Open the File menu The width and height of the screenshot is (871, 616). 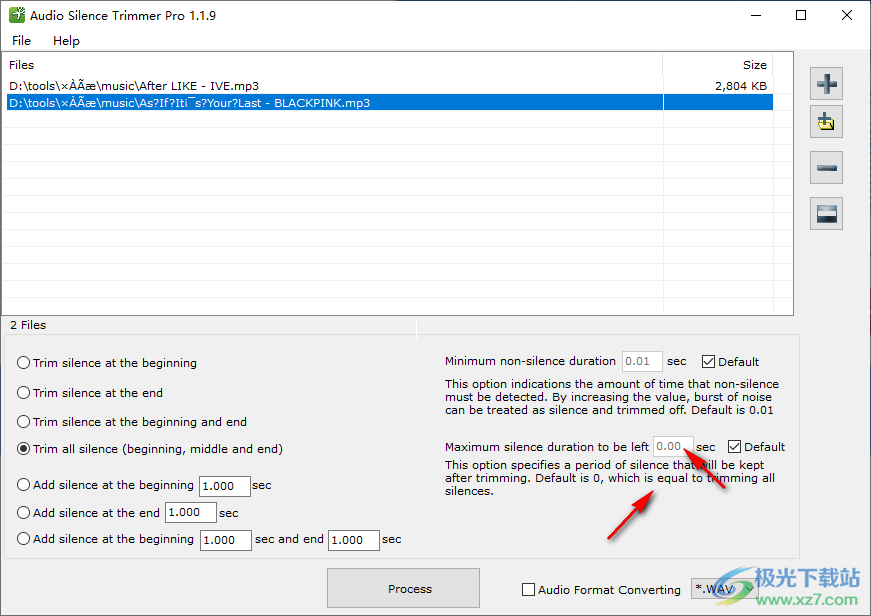point(21,41)
